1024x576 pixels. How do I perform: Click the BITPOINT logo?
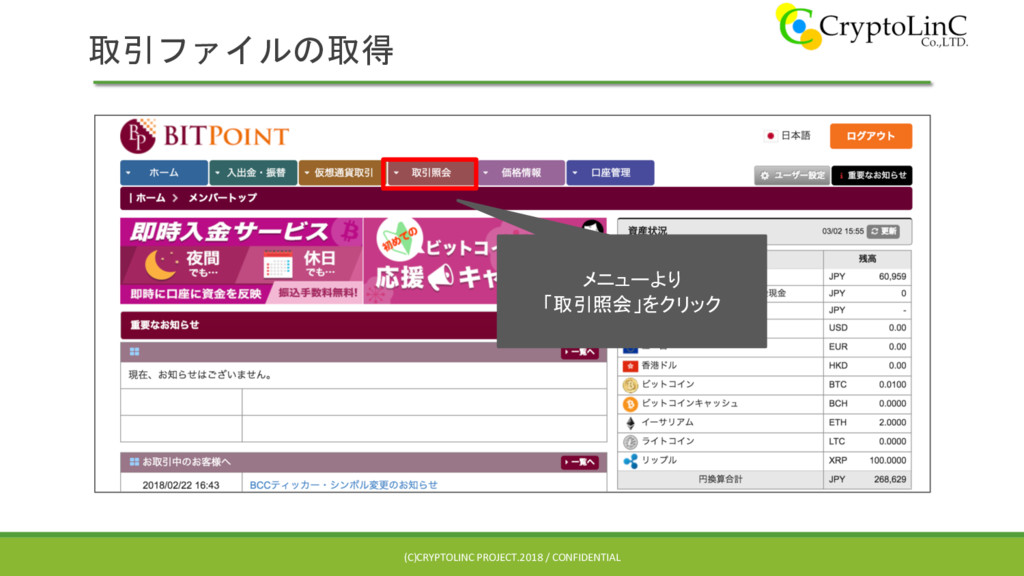204,136
